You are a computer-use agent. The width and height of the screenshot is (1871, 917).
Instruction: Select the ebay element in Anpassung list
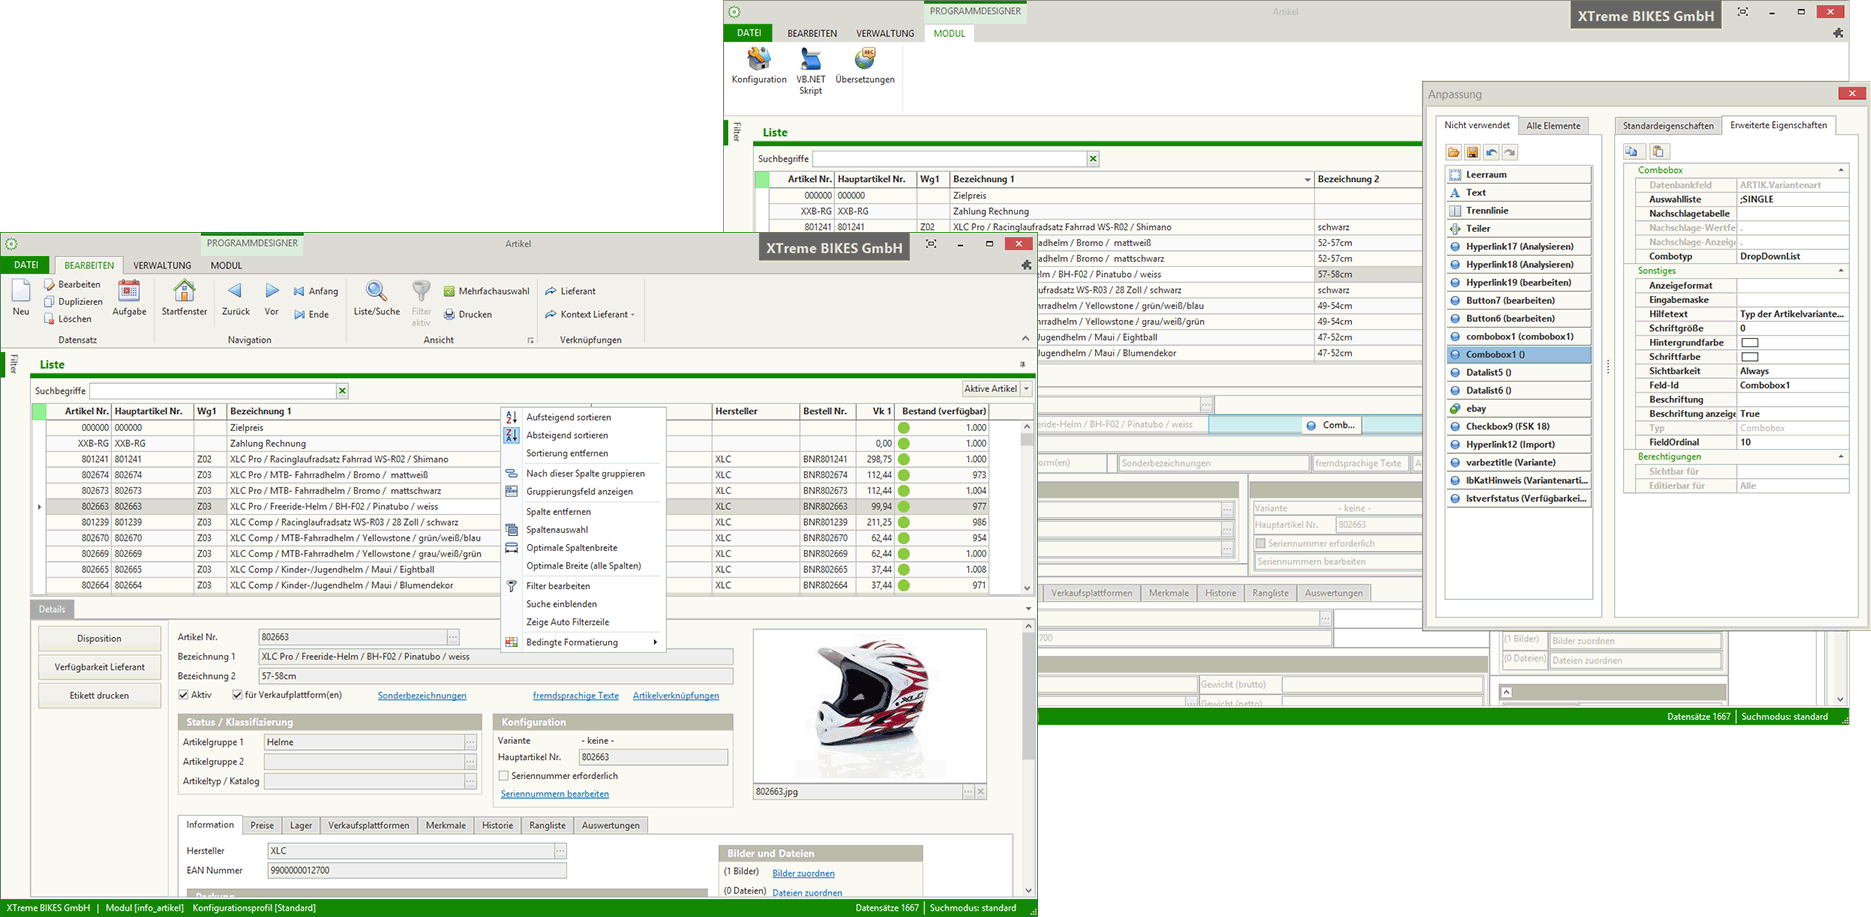tap(1518, 409)
